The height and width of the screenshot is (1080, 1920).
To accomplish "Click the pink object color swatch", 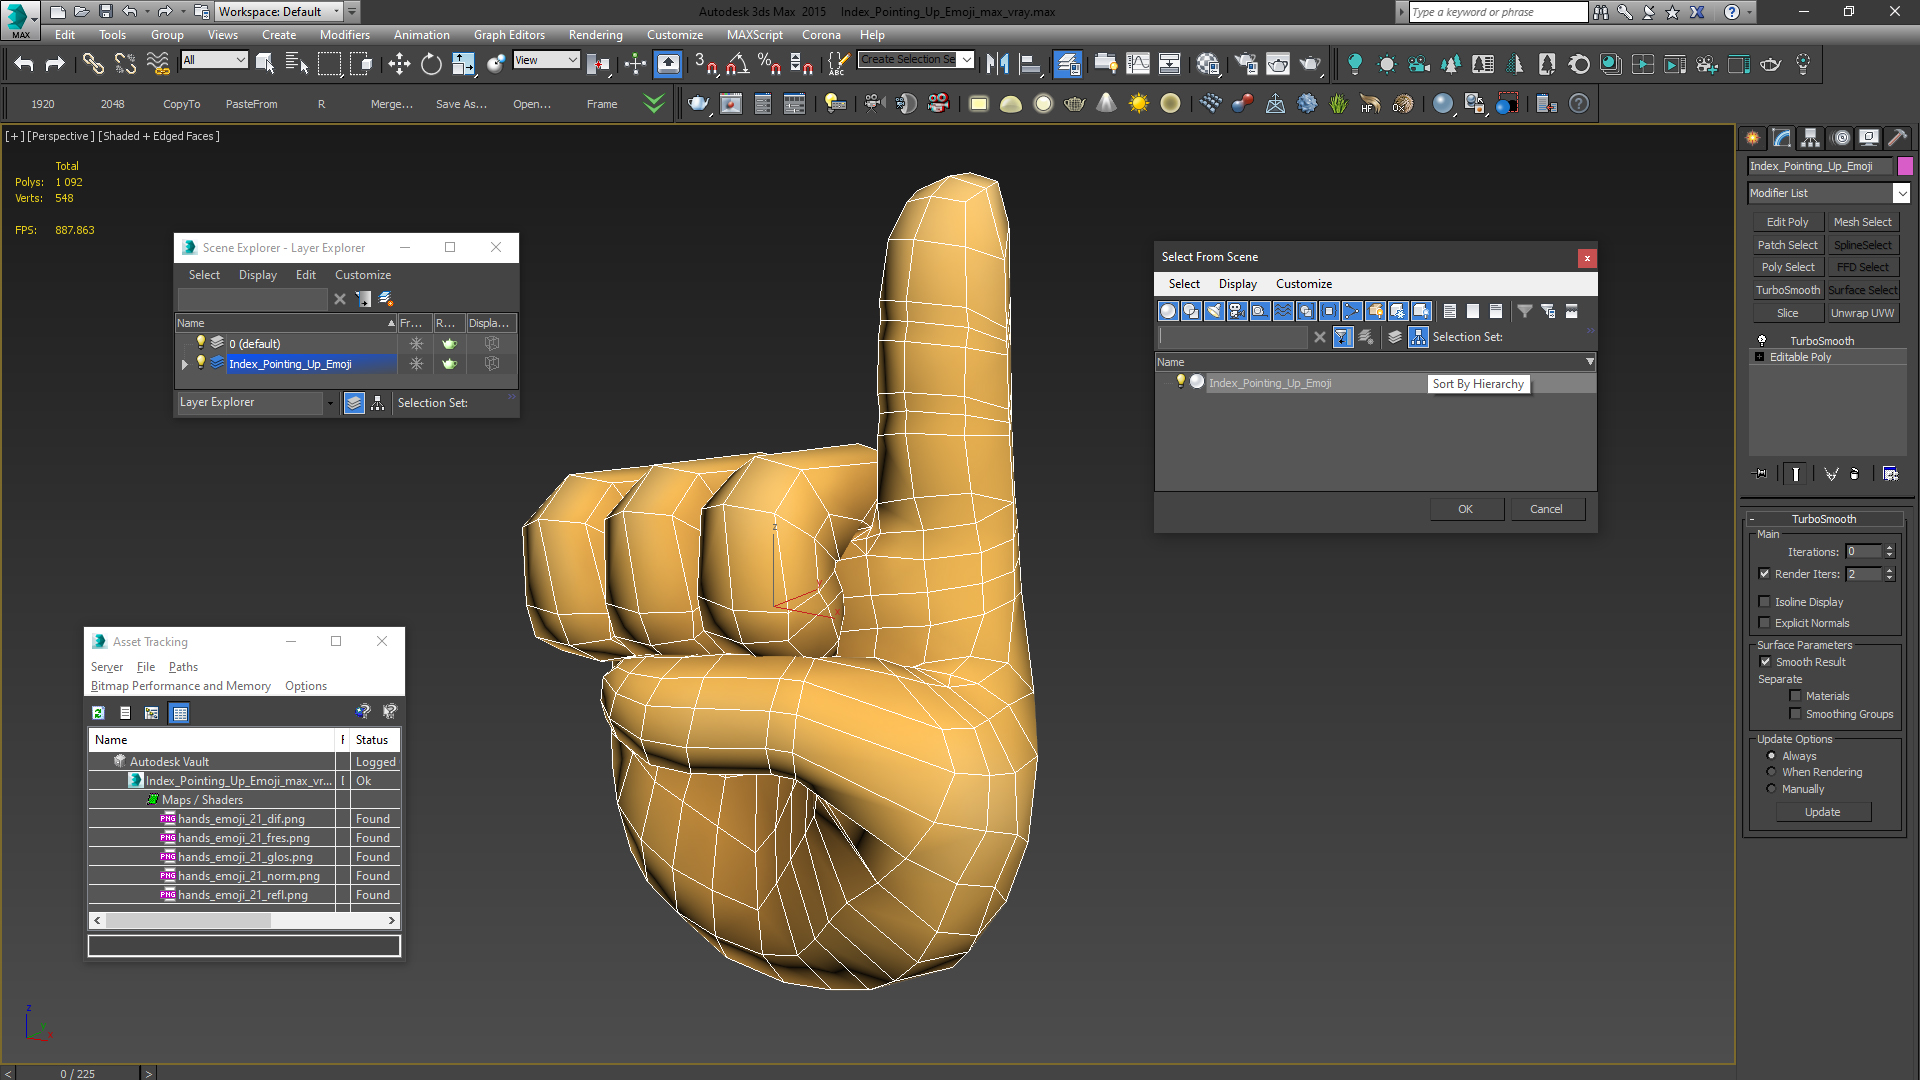I will [x=1905, y=166].
